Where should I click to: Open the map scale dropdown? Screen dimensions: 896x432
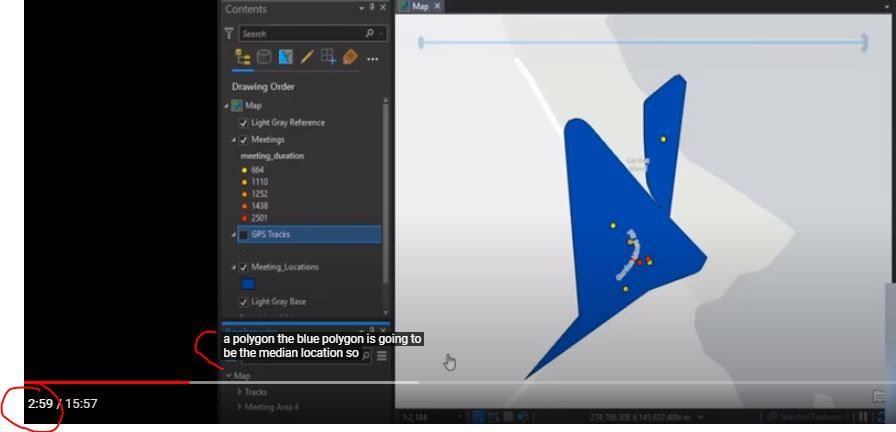[463, 417]
